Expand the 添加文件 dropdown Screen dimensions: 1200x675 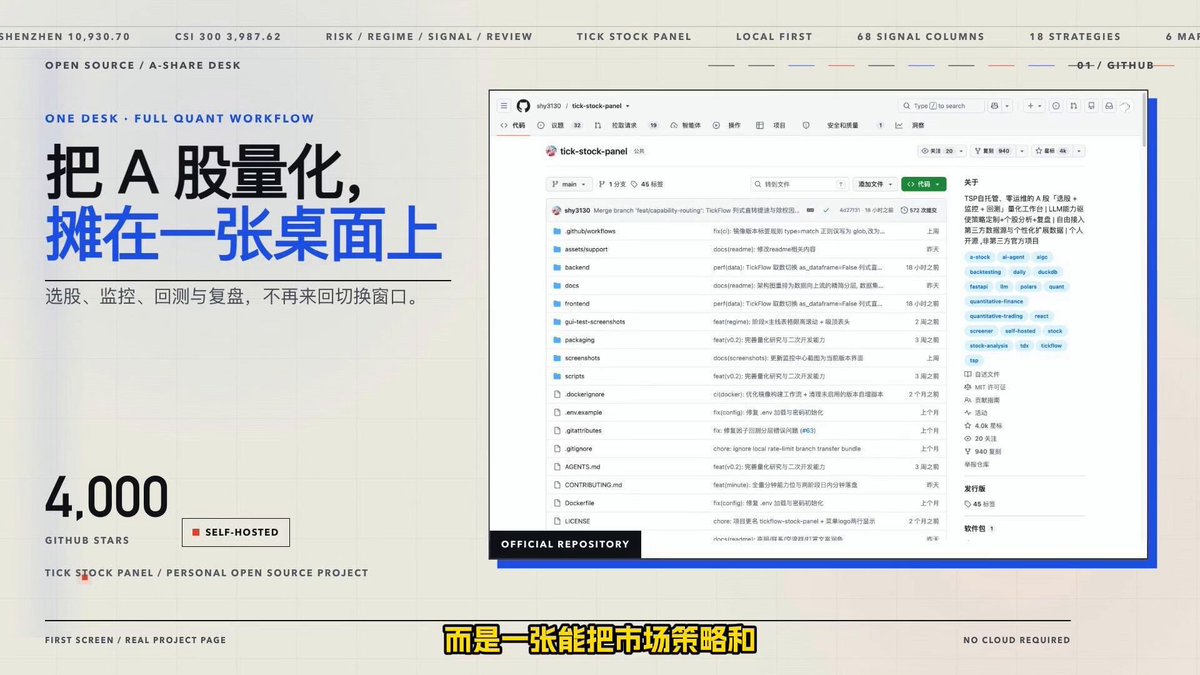pyautogui.click(x=874, y=184)
